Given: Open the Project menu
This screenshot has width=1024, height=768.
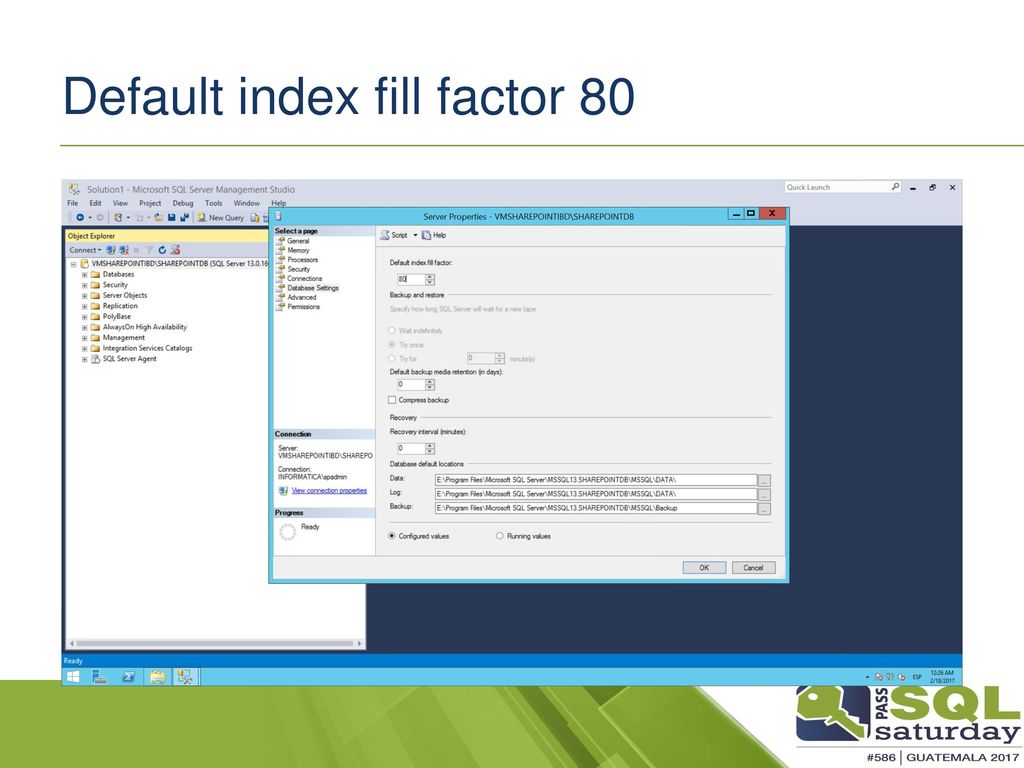Looking at the screenshot, I should [x=150, y=203].
